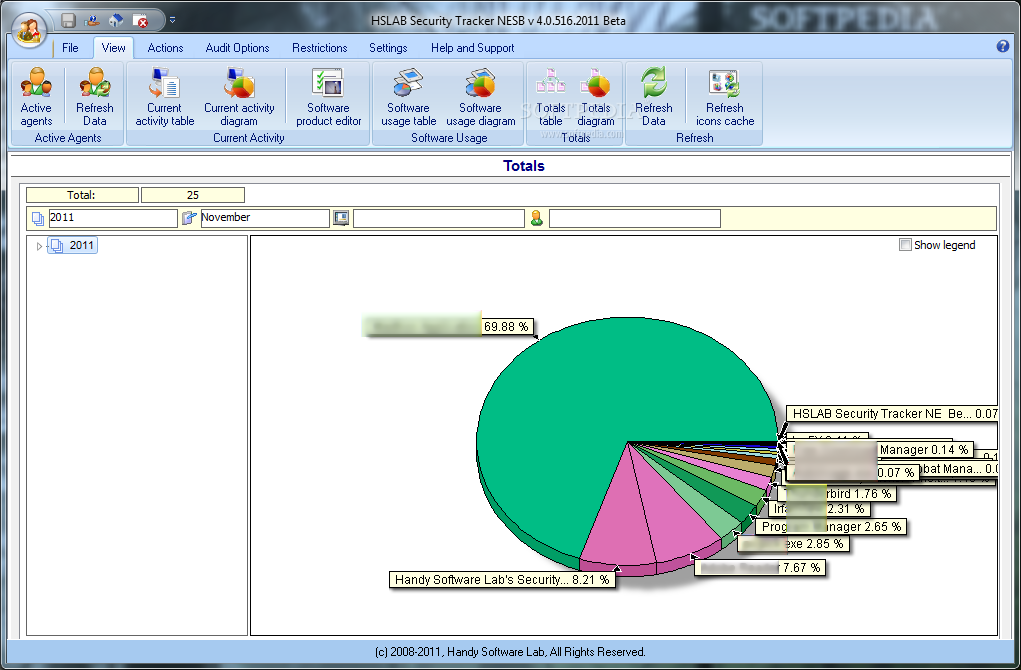
Task: Click the Totals heading
Action: click(524, 166)
